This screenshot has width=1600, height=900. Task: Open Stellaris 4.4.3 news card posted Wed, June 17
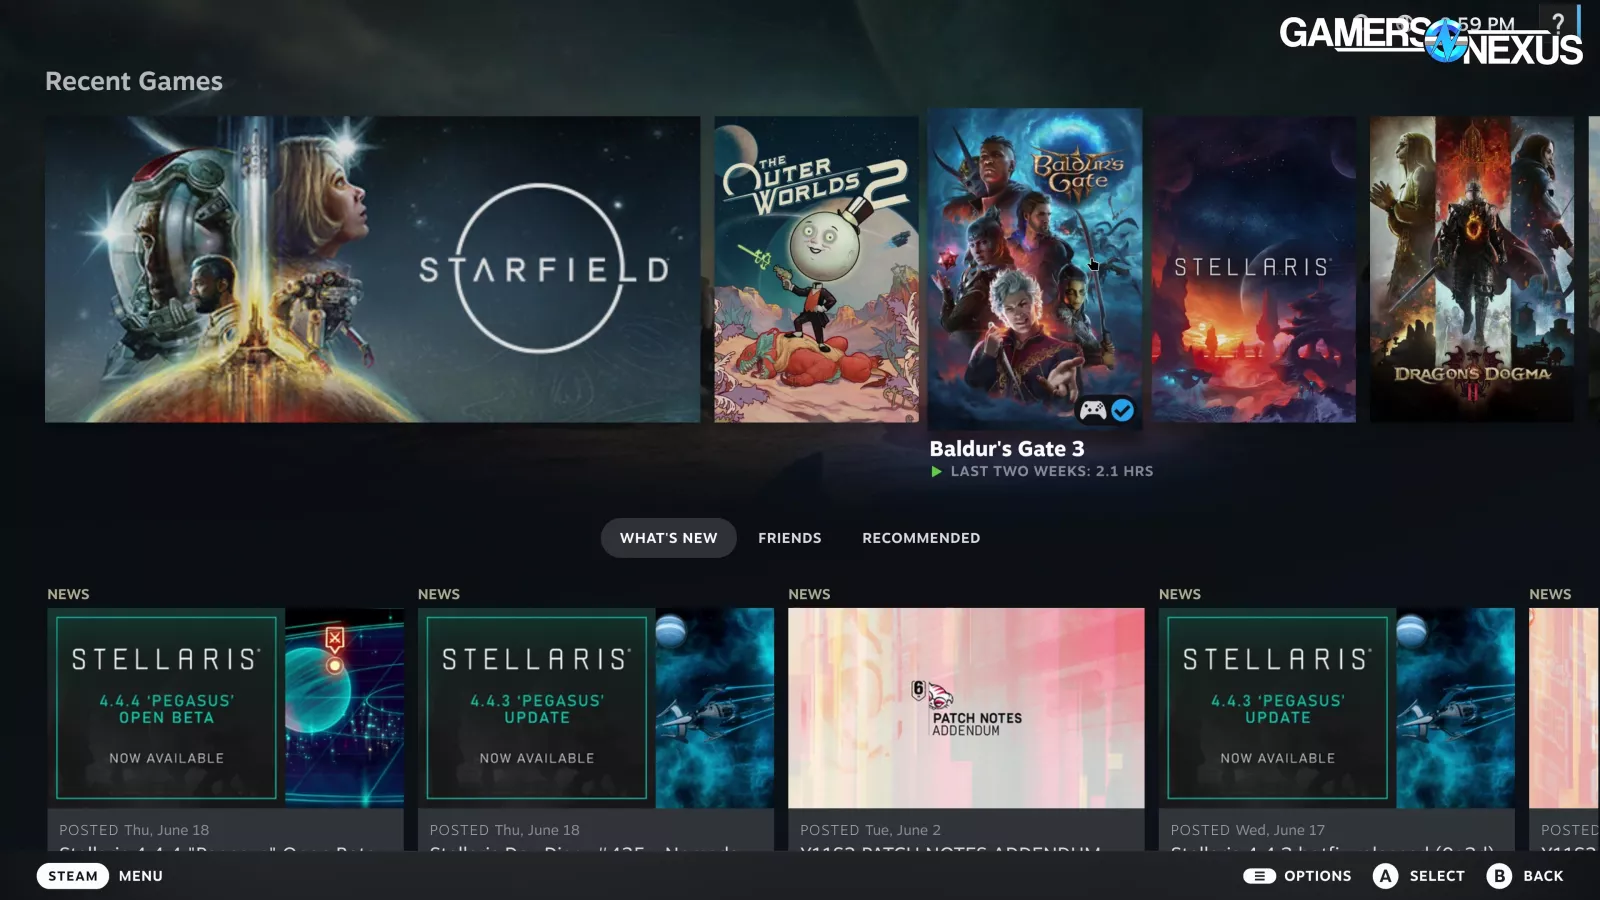click(x=1337, y=729)
